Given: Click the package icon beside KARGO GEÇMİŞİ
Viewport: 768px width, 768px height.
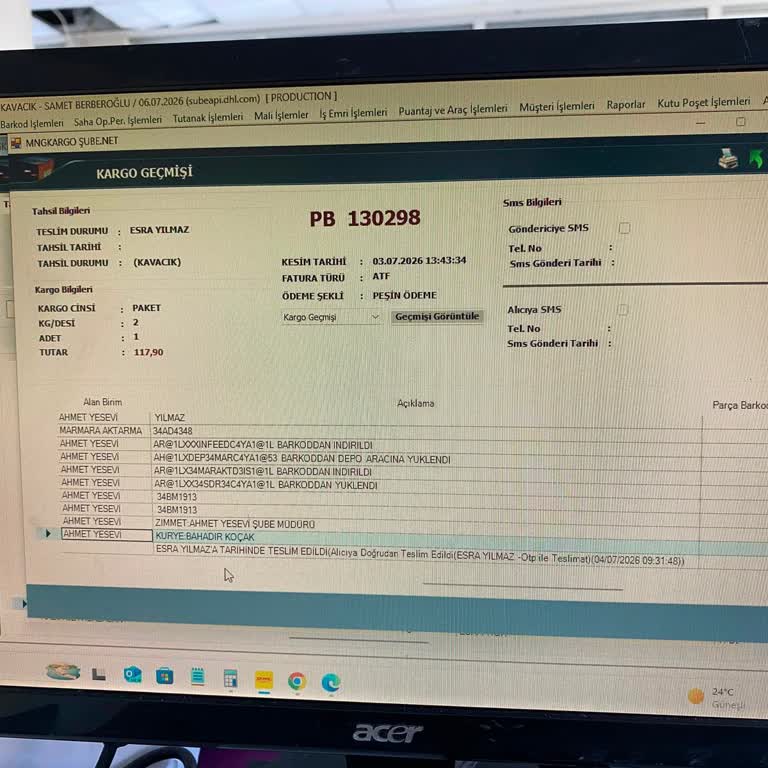Looking at the screenshot, I should pyautogui.click(x=38, y=170).
